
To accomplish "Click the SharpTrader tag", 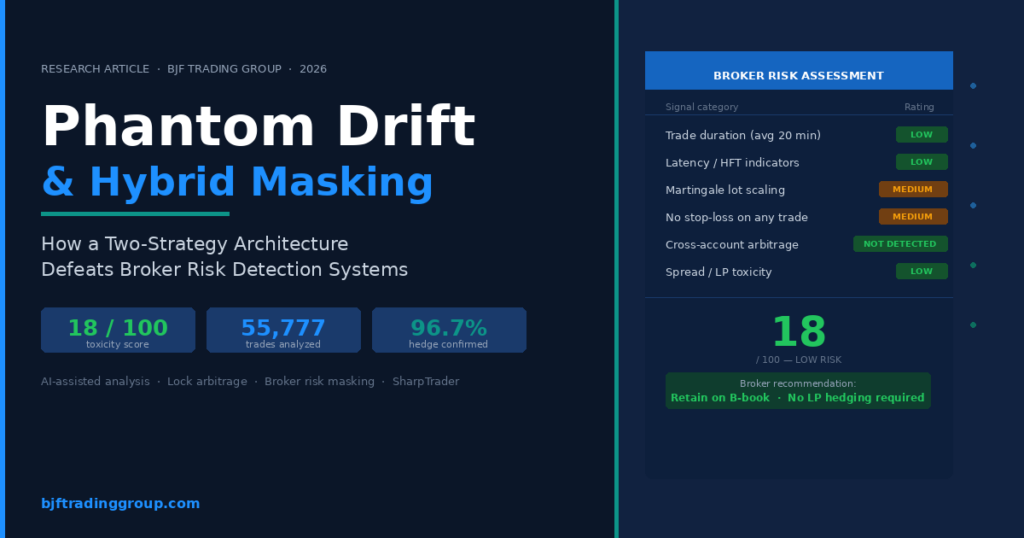I will pos(426,381).
